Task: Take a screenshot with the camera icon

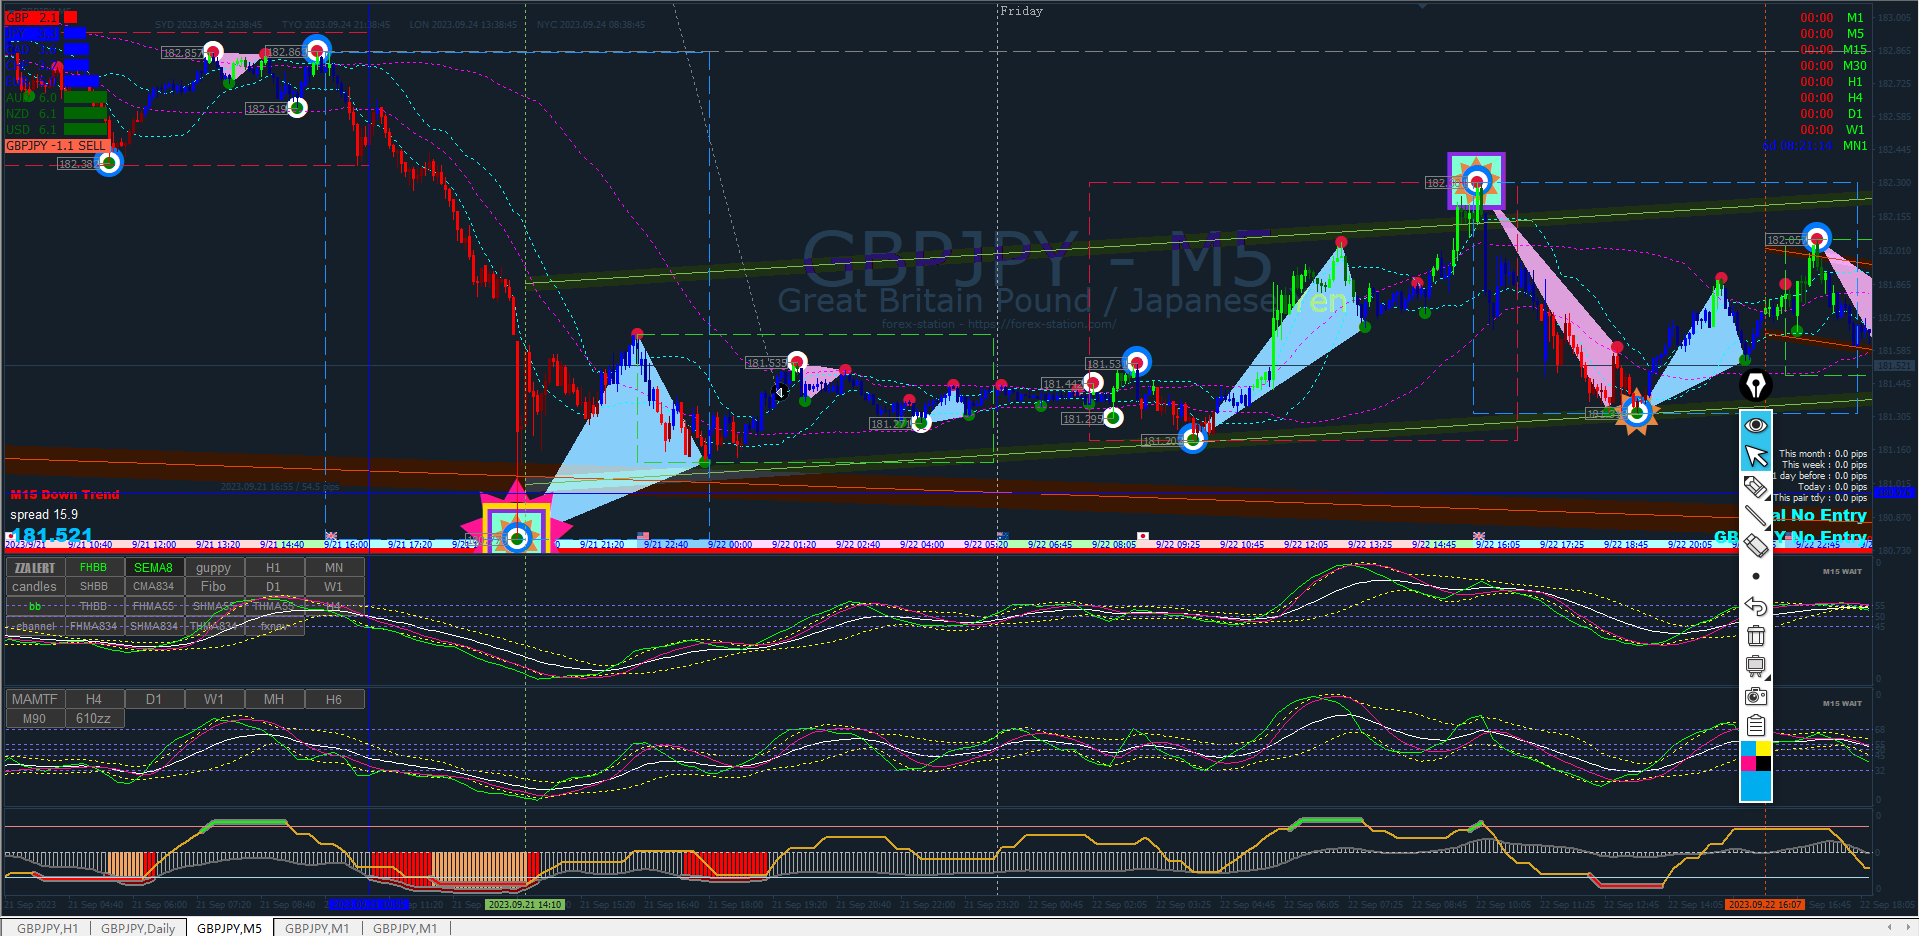Action: 1756,696
